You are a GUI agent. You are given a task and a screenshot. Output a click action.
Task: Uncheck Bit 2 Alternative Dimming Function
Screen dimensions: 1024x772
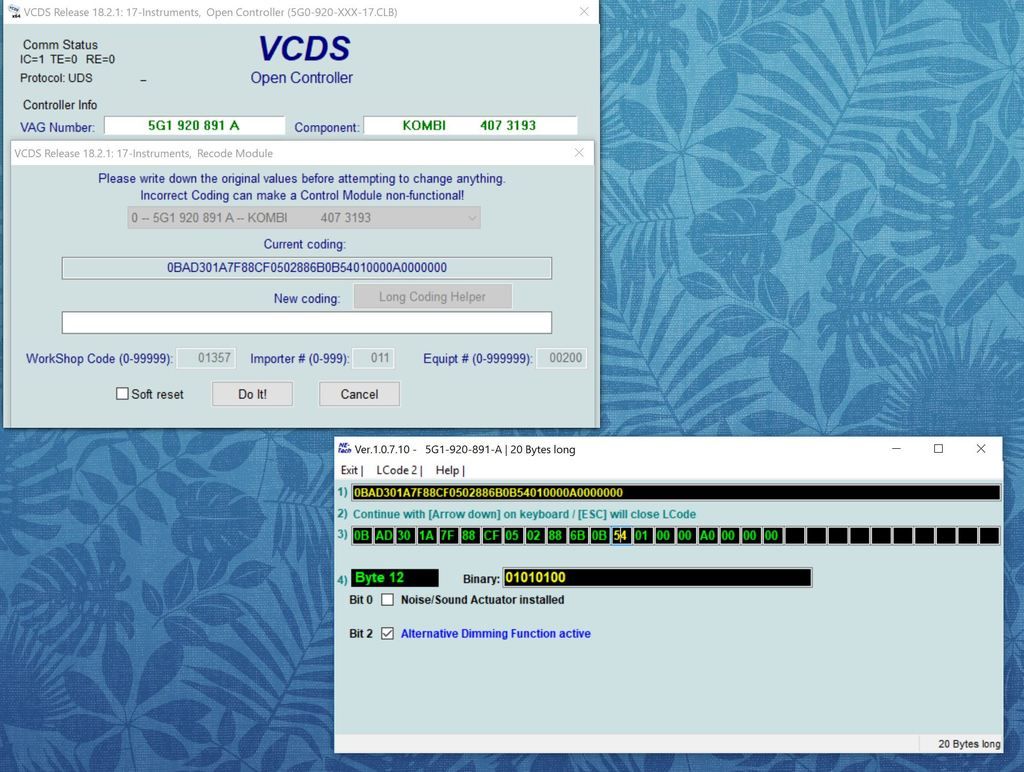387,634
